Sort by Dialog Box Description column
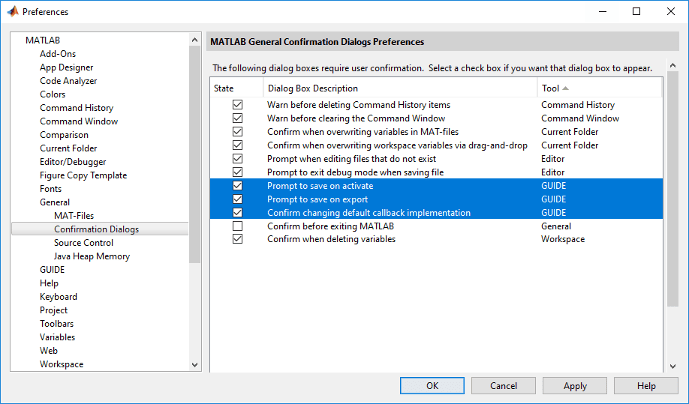This screenshot has width=689, height=404. point(400,89)
